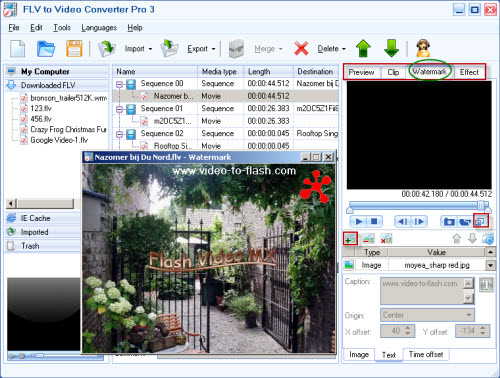
Task: Open the Tools menu
Action: [x=62, y=28]
